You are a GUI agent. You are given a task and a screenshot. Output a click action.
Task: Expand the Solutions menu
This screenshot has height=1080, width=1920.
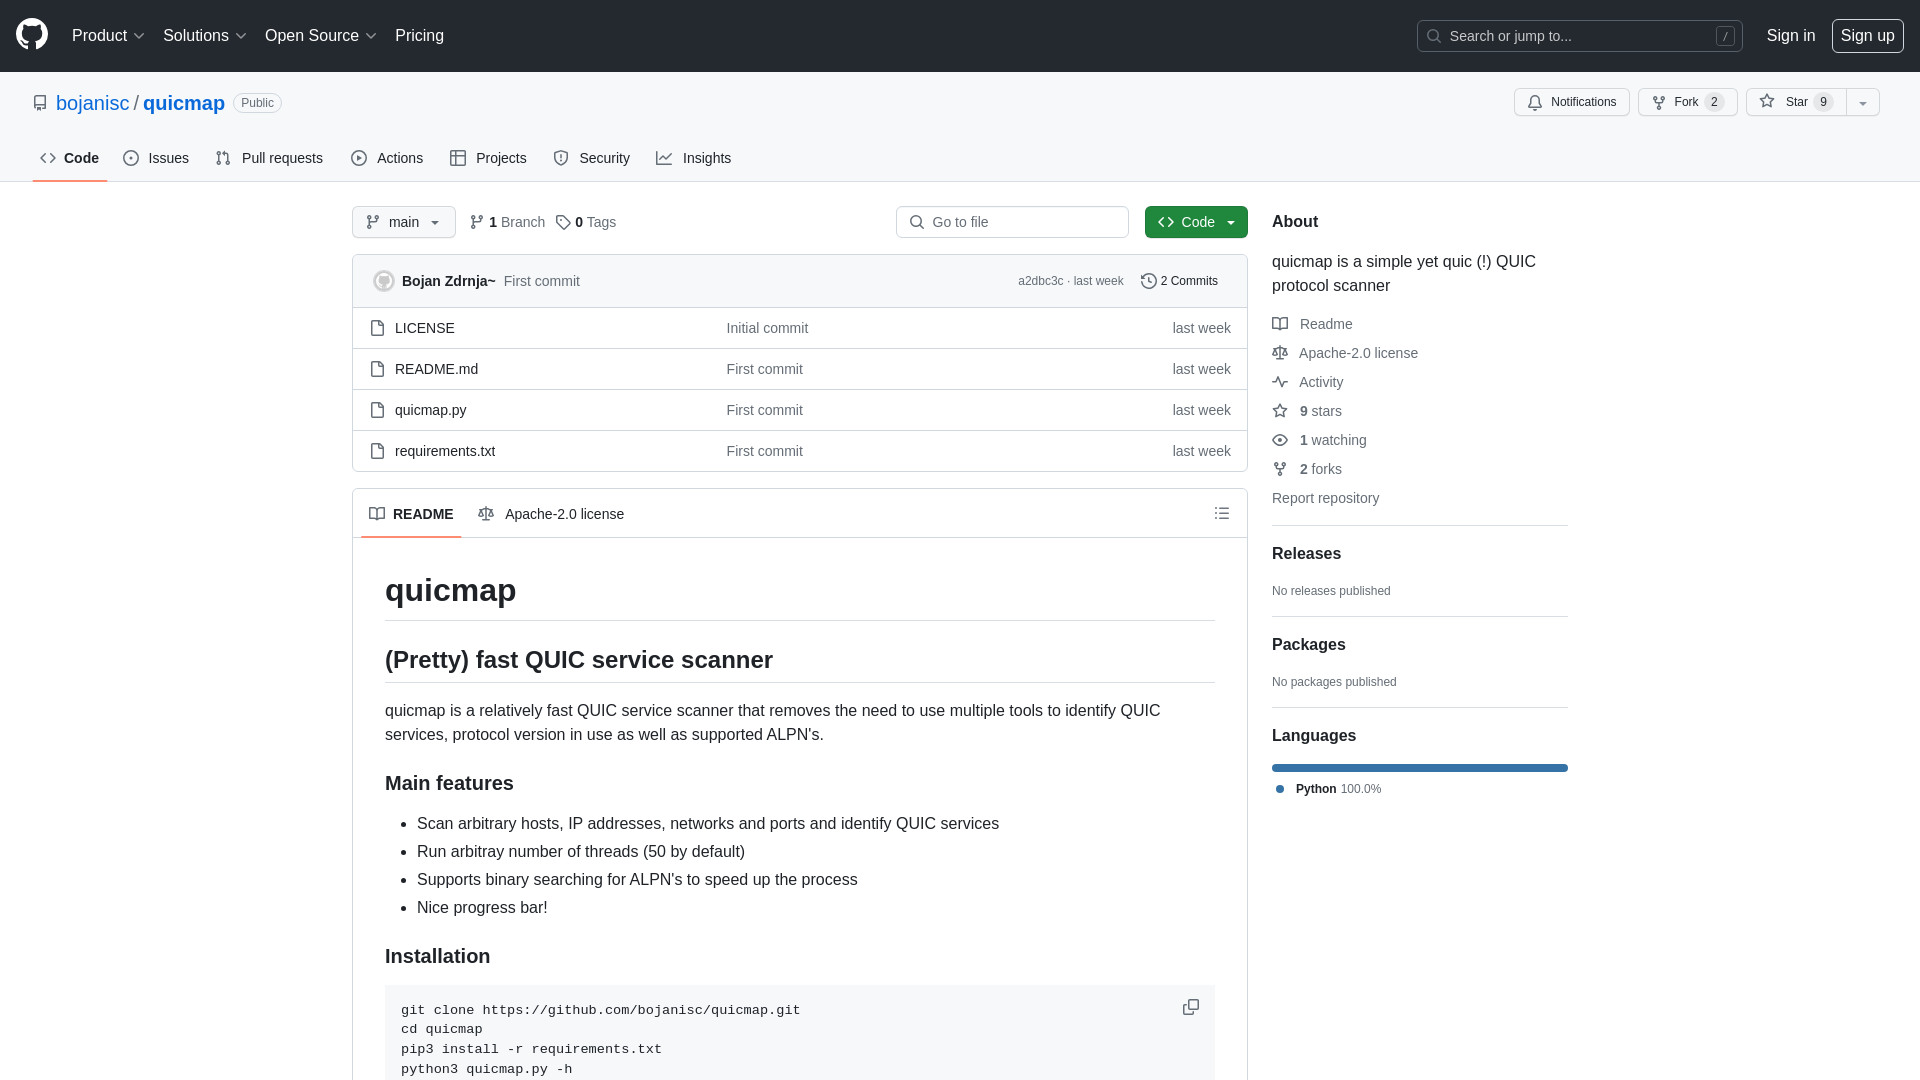[x=204, y=36]
